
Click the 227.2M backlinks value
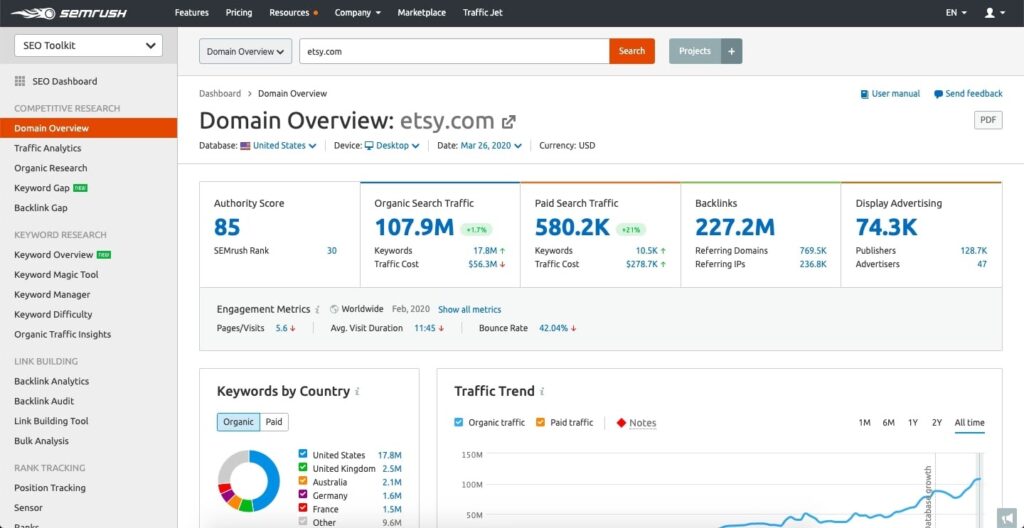click(x=735, y=227)
